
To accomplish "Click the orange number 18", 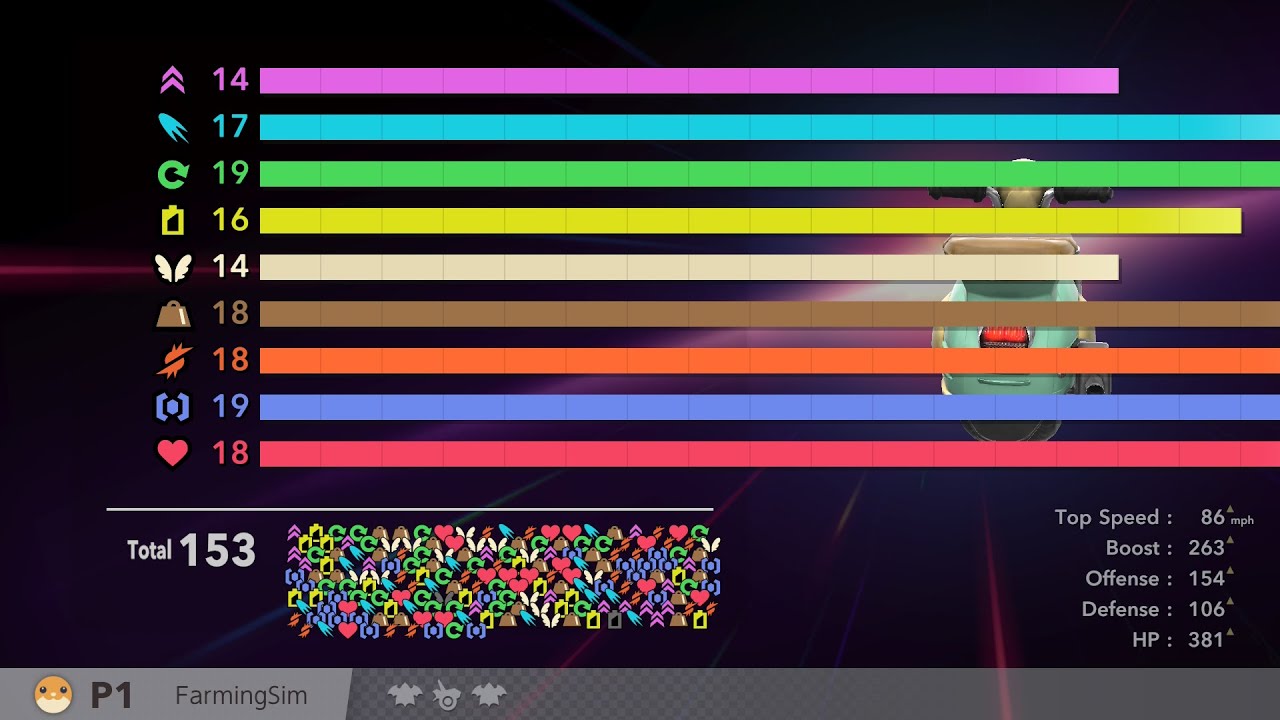I will tap(230, 360).
